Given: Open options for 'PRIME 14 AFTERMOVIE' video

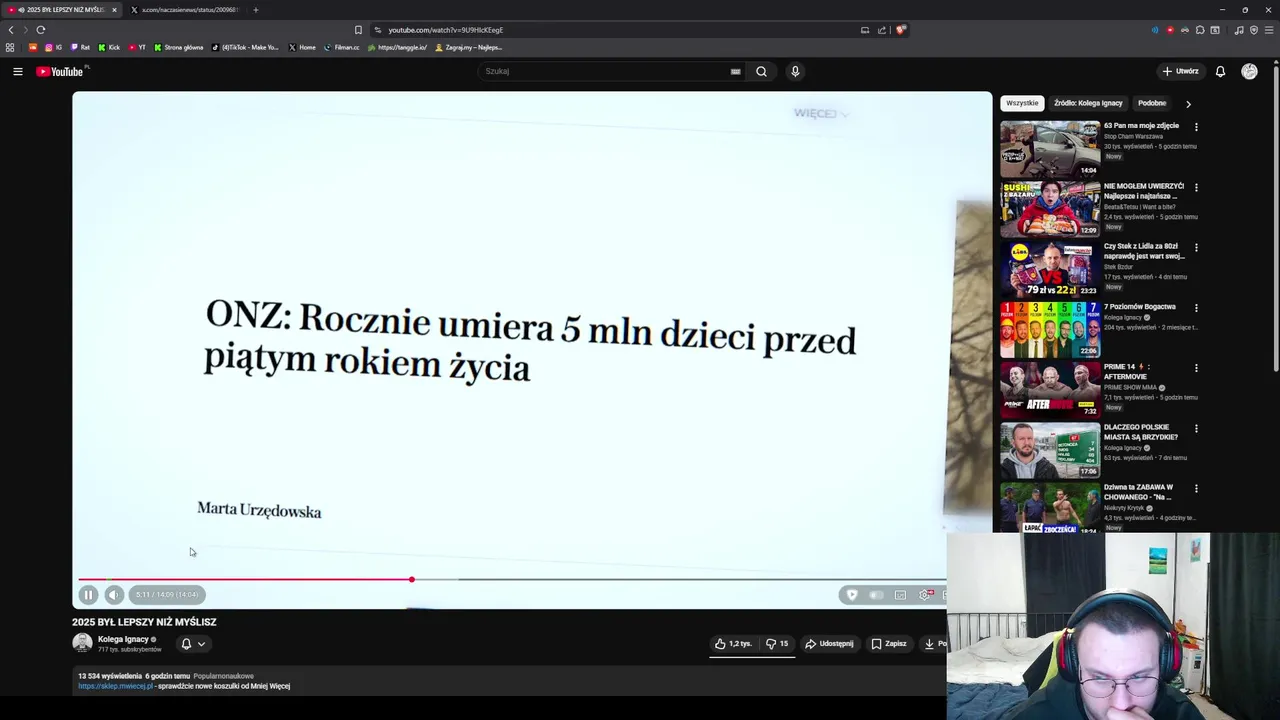Looking at the screenshot, I should pyautogui.click(x=1196, y=368).
